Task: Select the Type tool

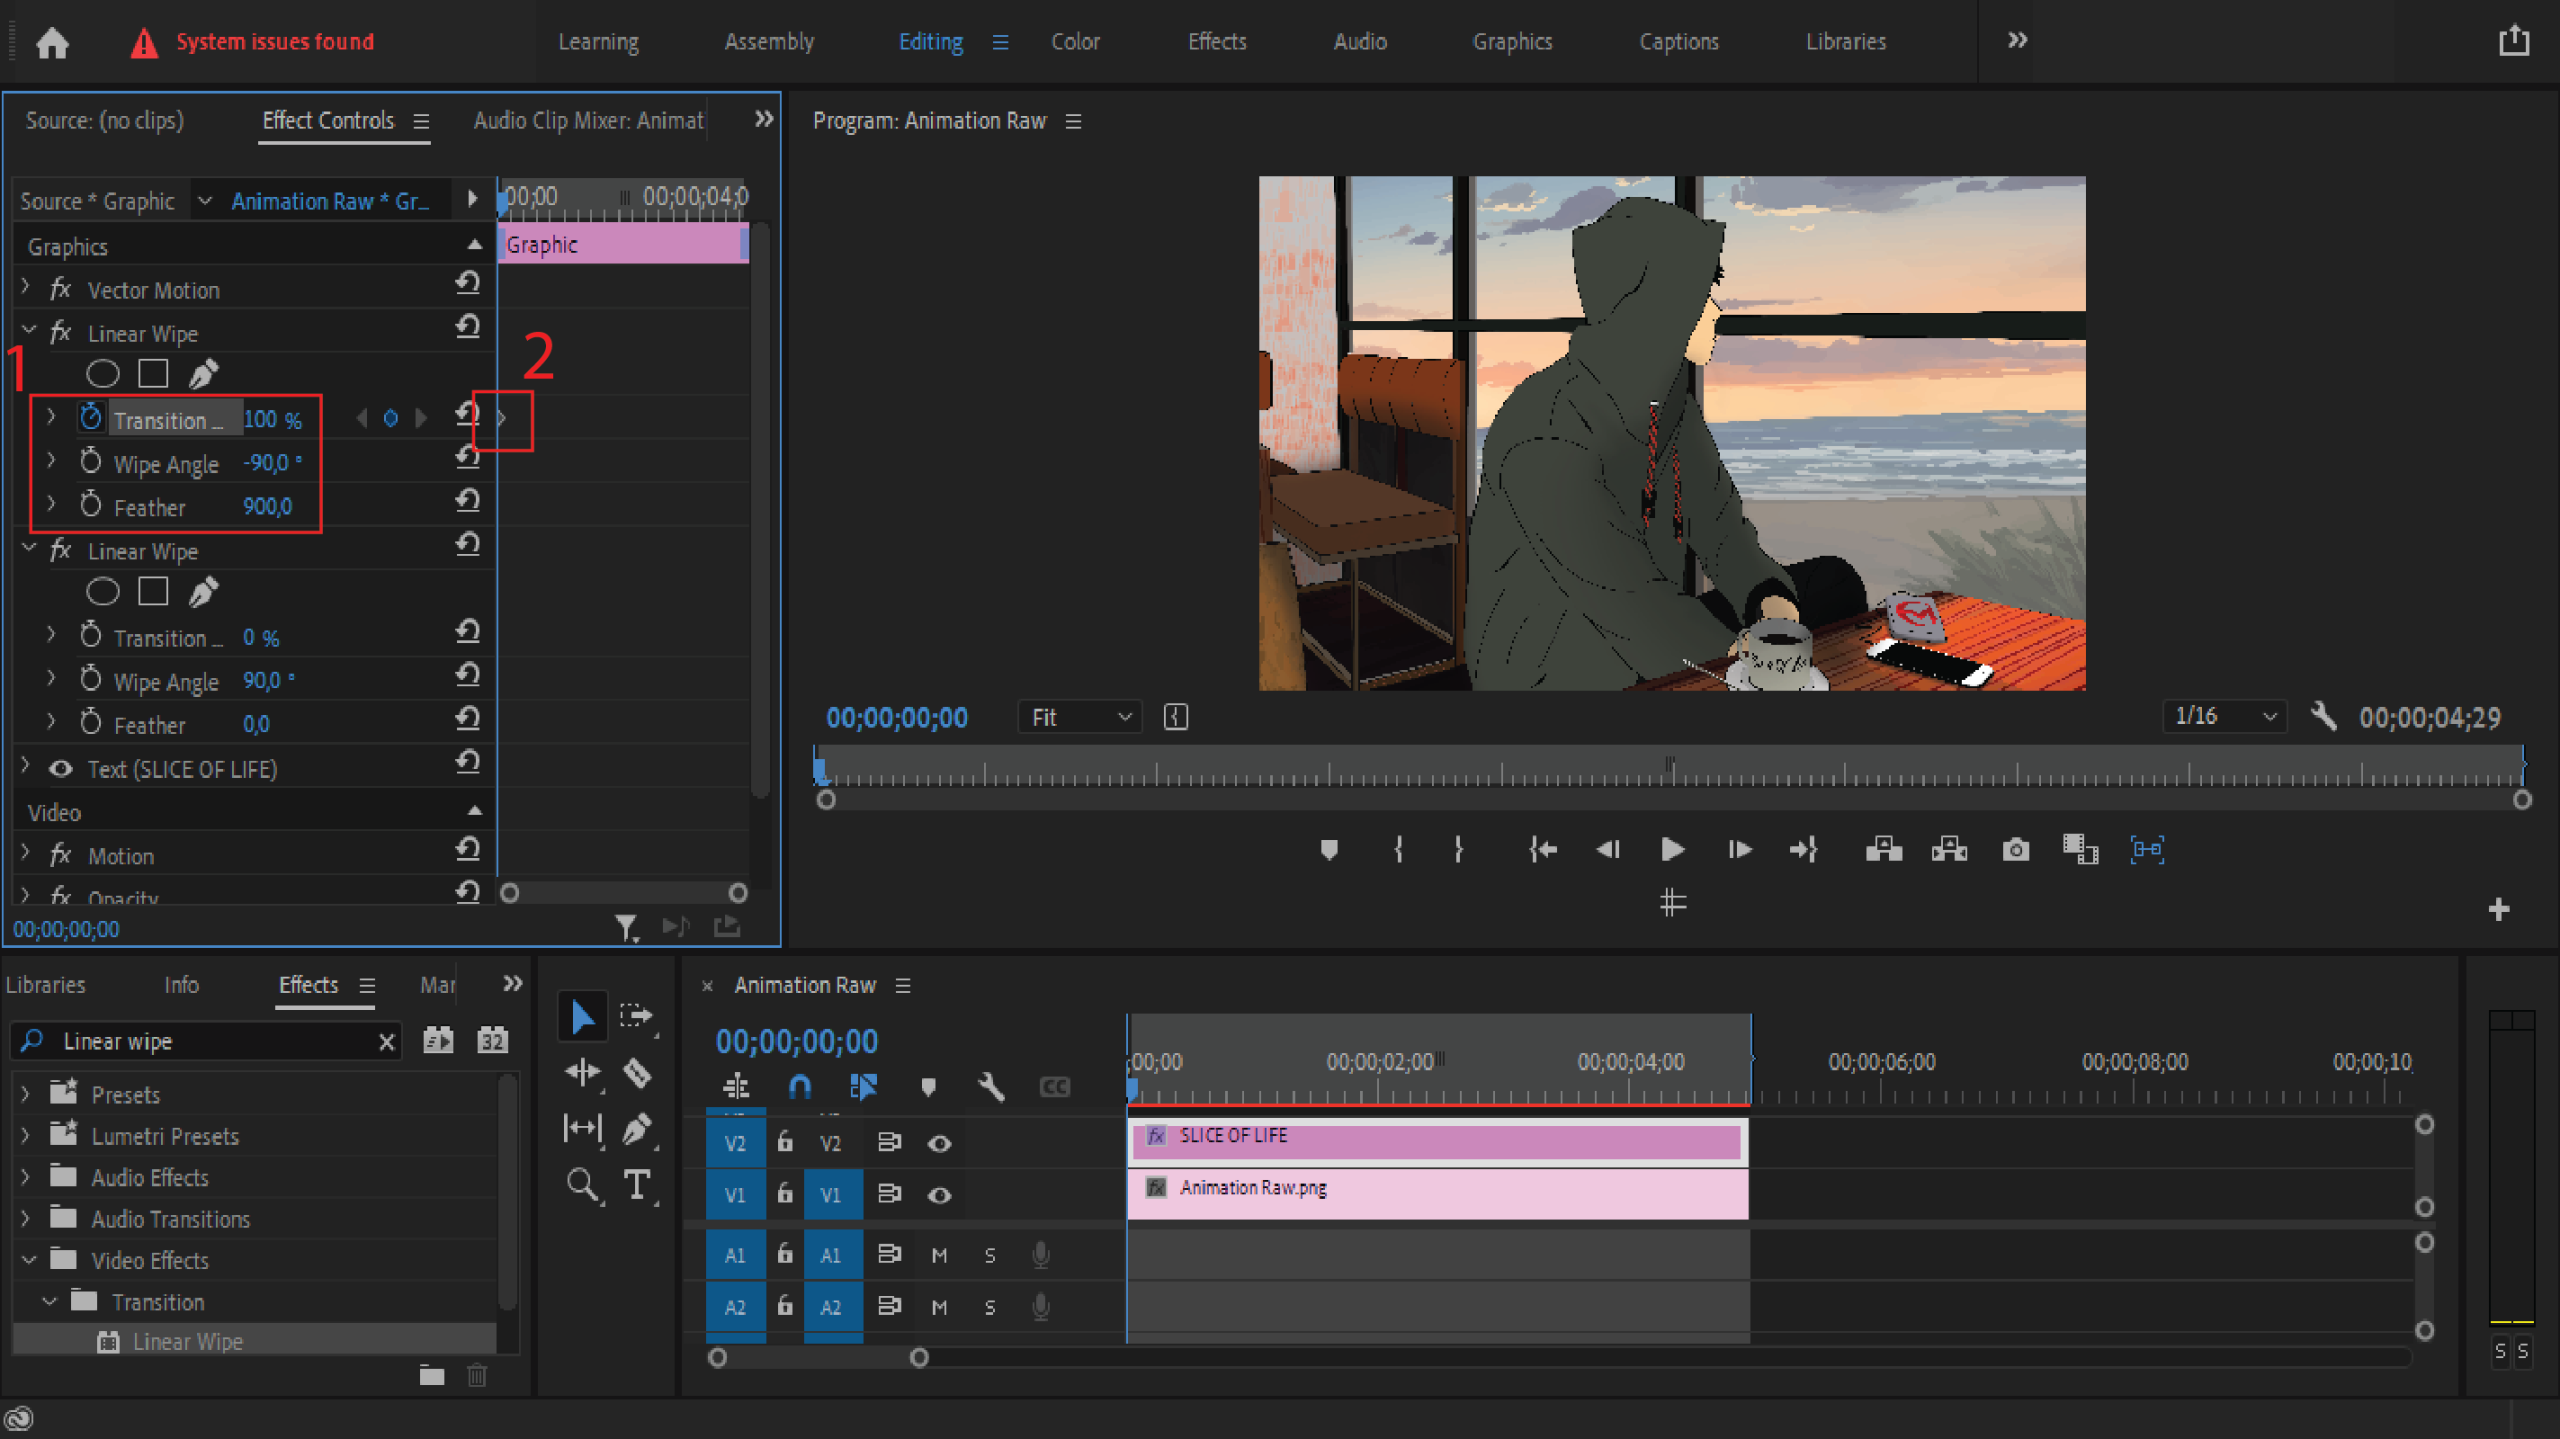Action: [x=637, y=1185]
